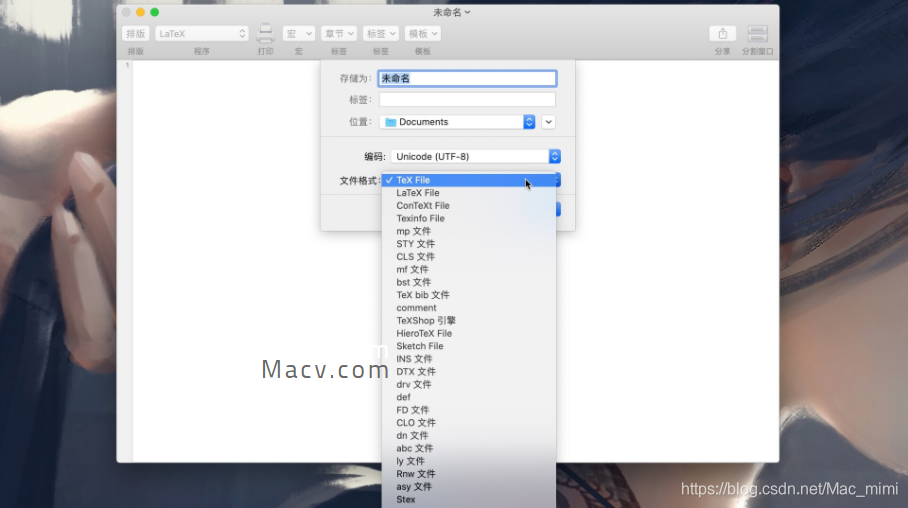908x508 pixels.
Task: Choose asy 文件 format
Action: tap(469, 486)
